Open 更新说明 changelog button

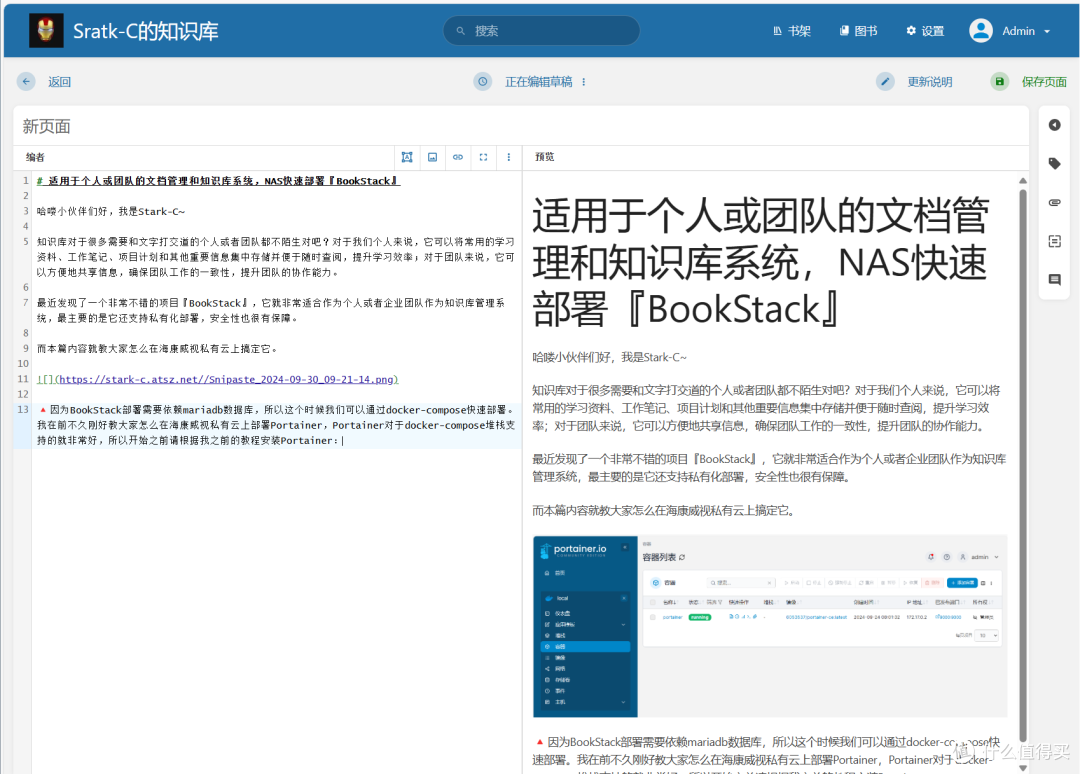(930, 82)
